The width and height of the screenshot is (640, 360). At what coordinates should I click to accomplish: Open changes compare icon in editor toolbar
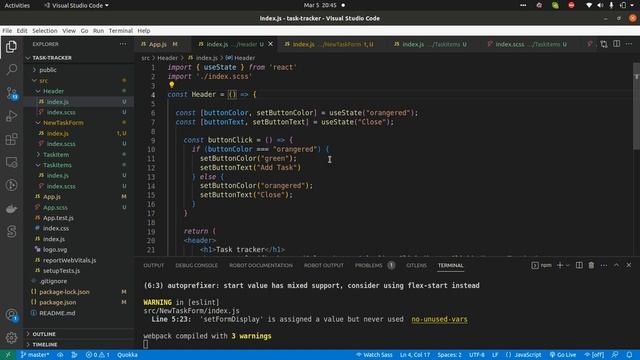point(604,44)
